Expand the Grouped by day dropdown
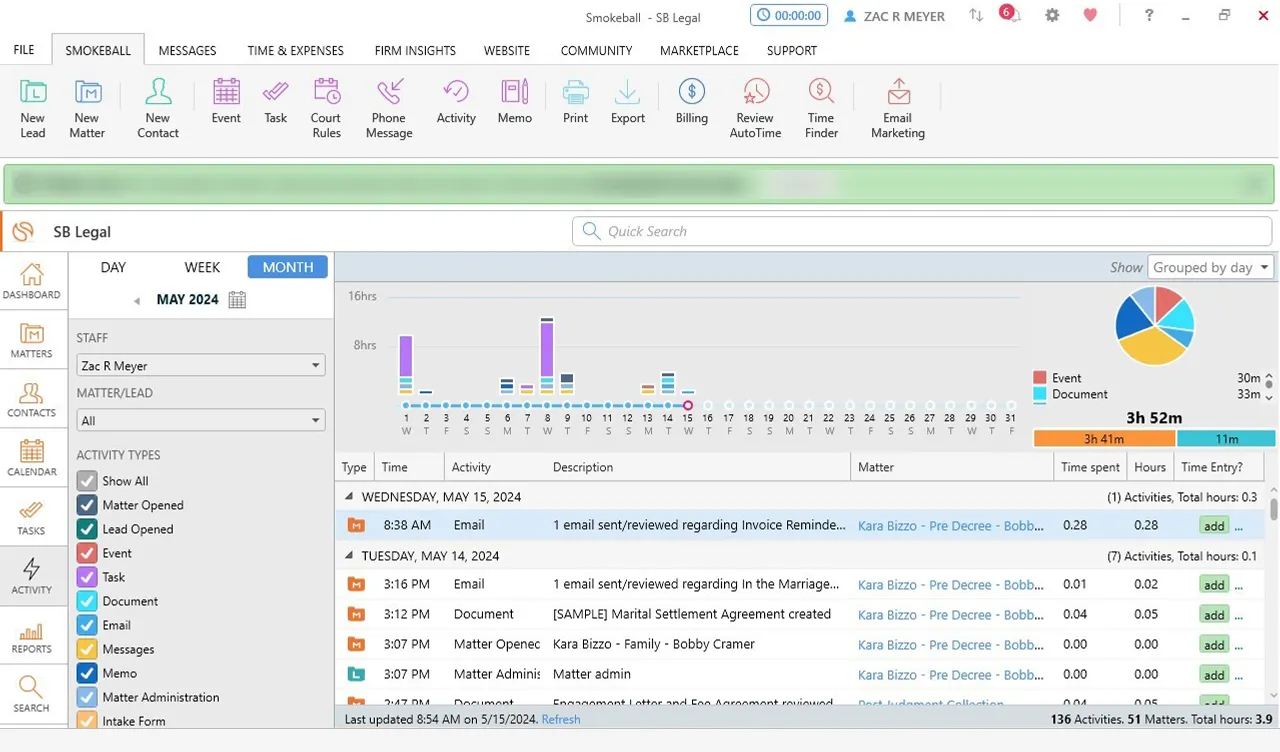The height and width of the screenshot is (752, 1280). click(1210, 267)
